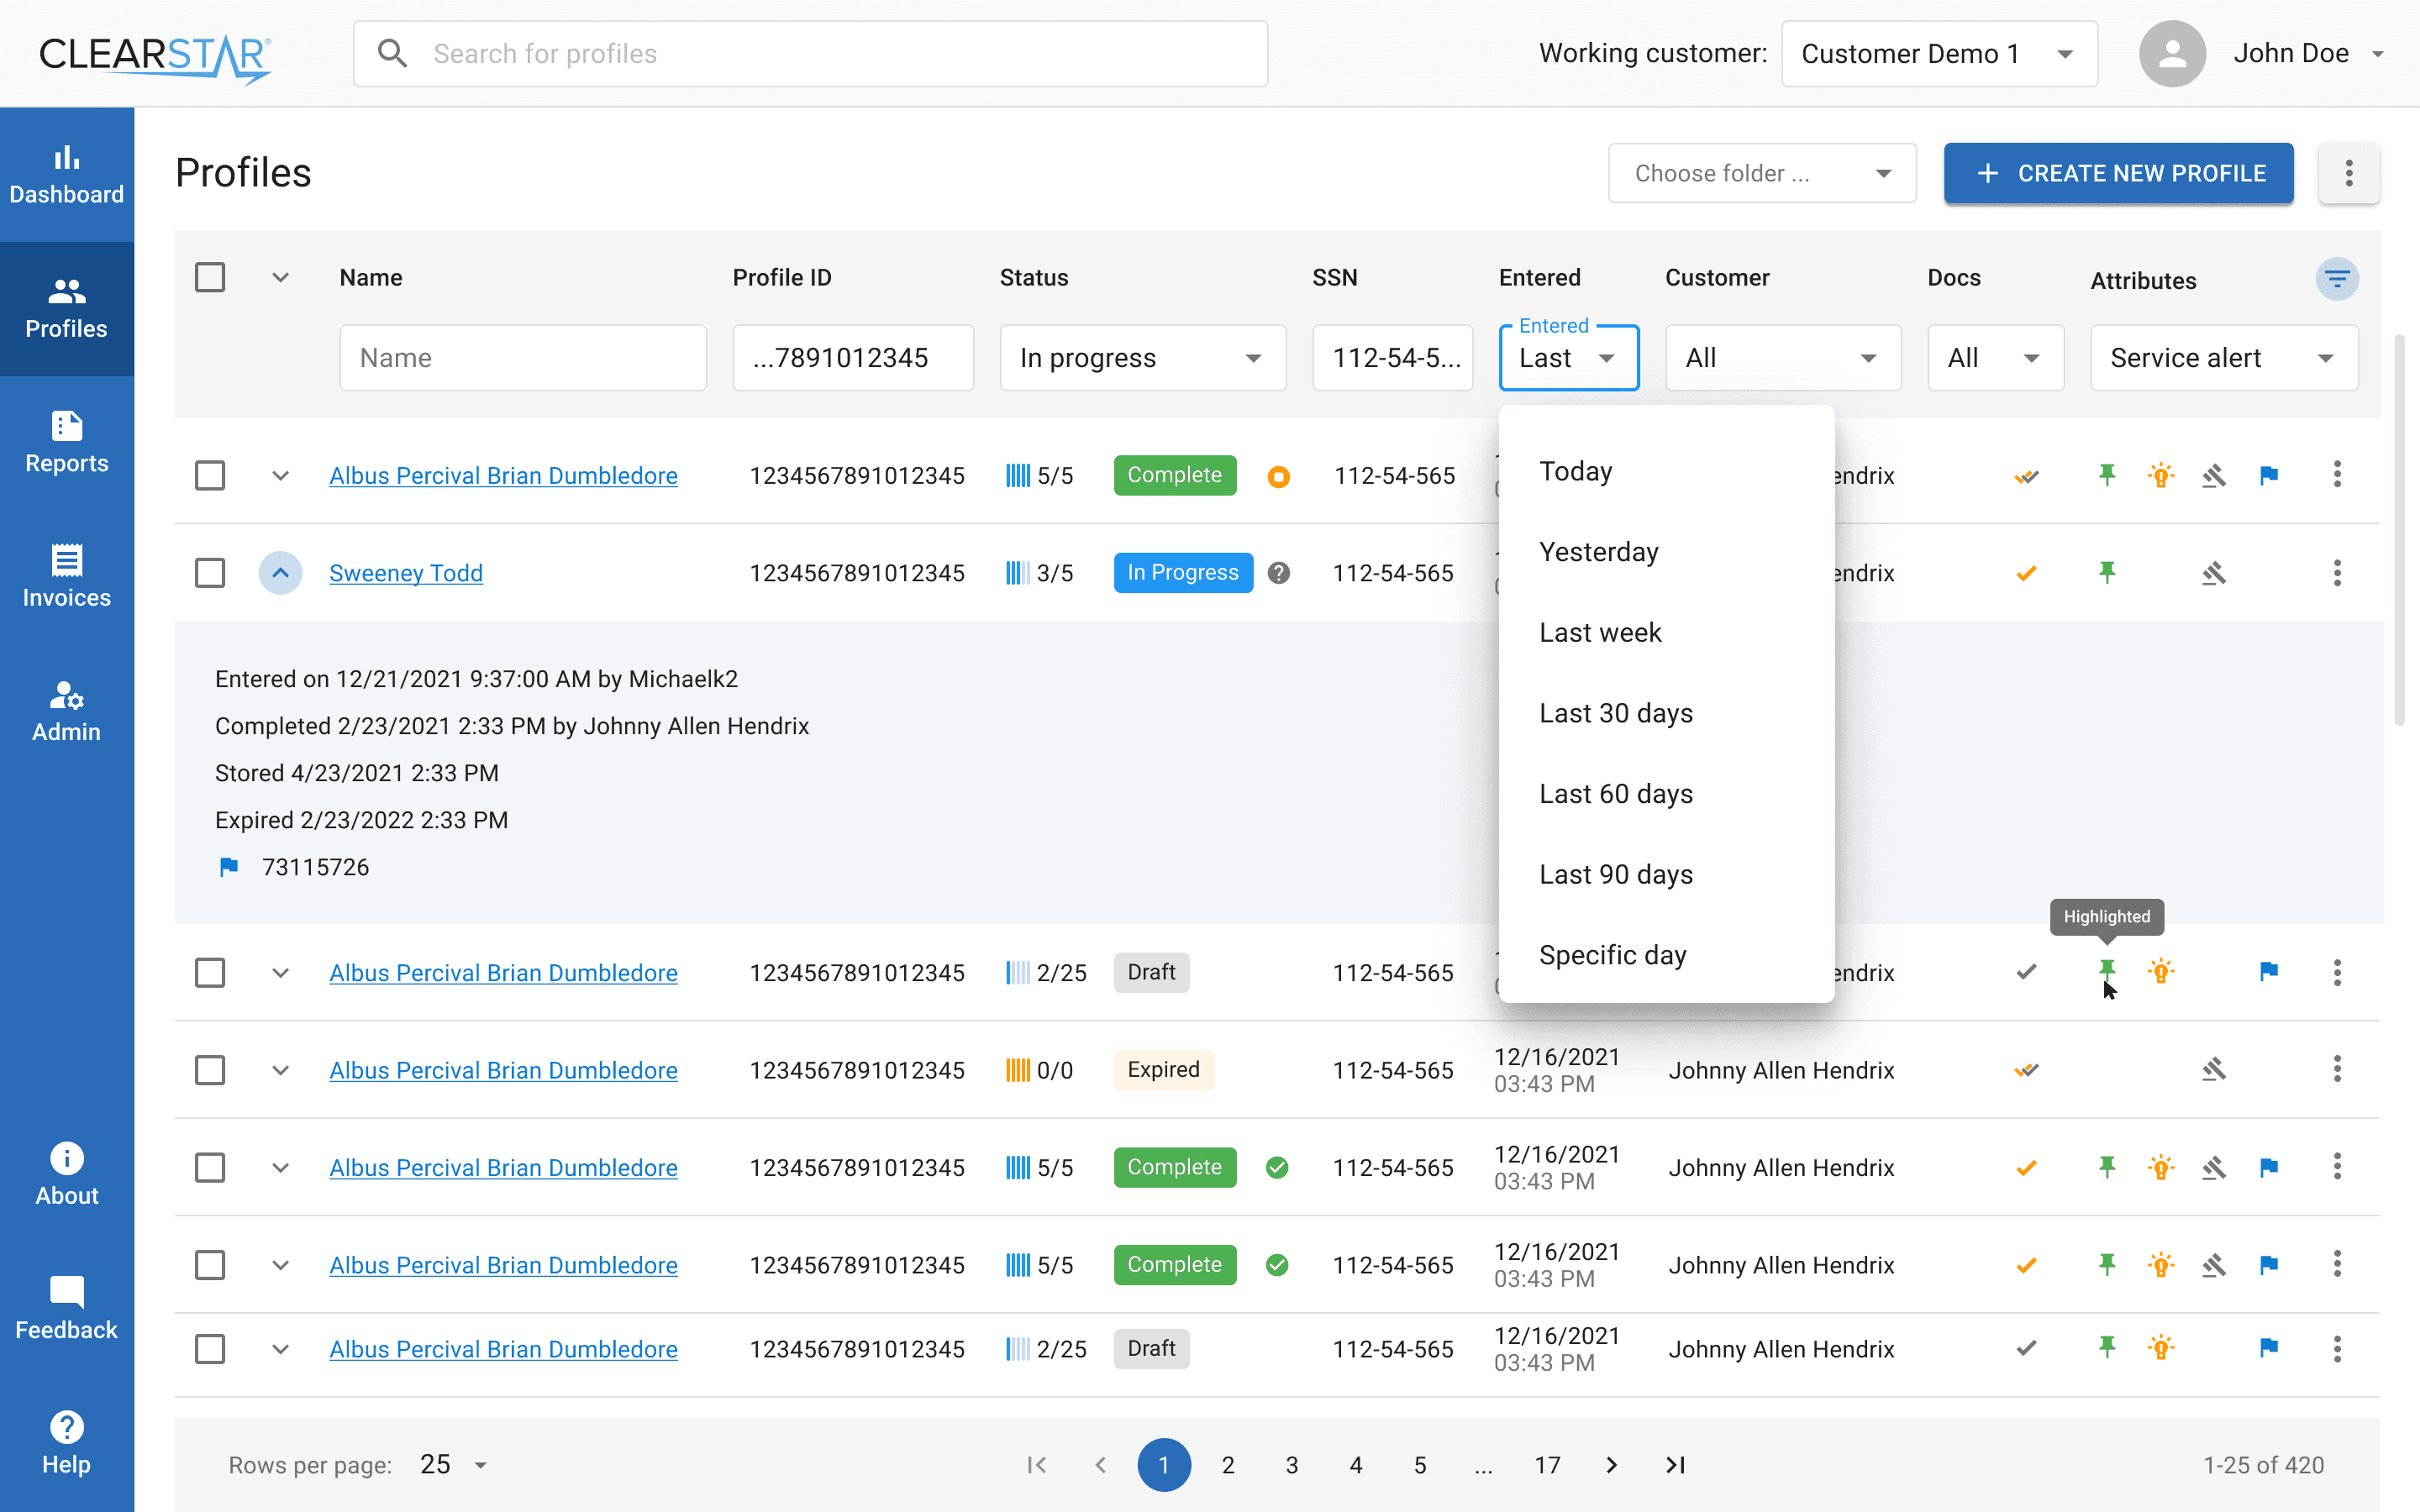Choose Specific day option in Entered menu
Image resolution: width=2420 pixels, height=1512 pixels.
[1612, 955]
